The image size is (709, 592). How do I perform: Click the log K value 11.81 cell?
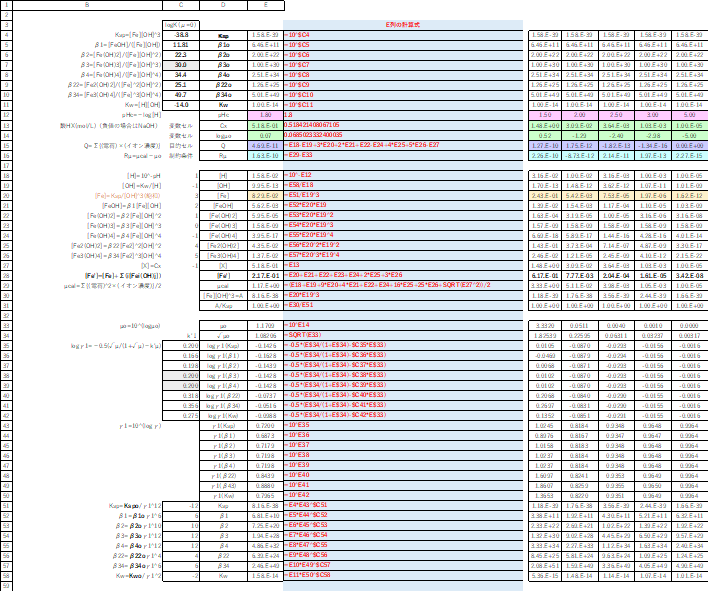181,45
